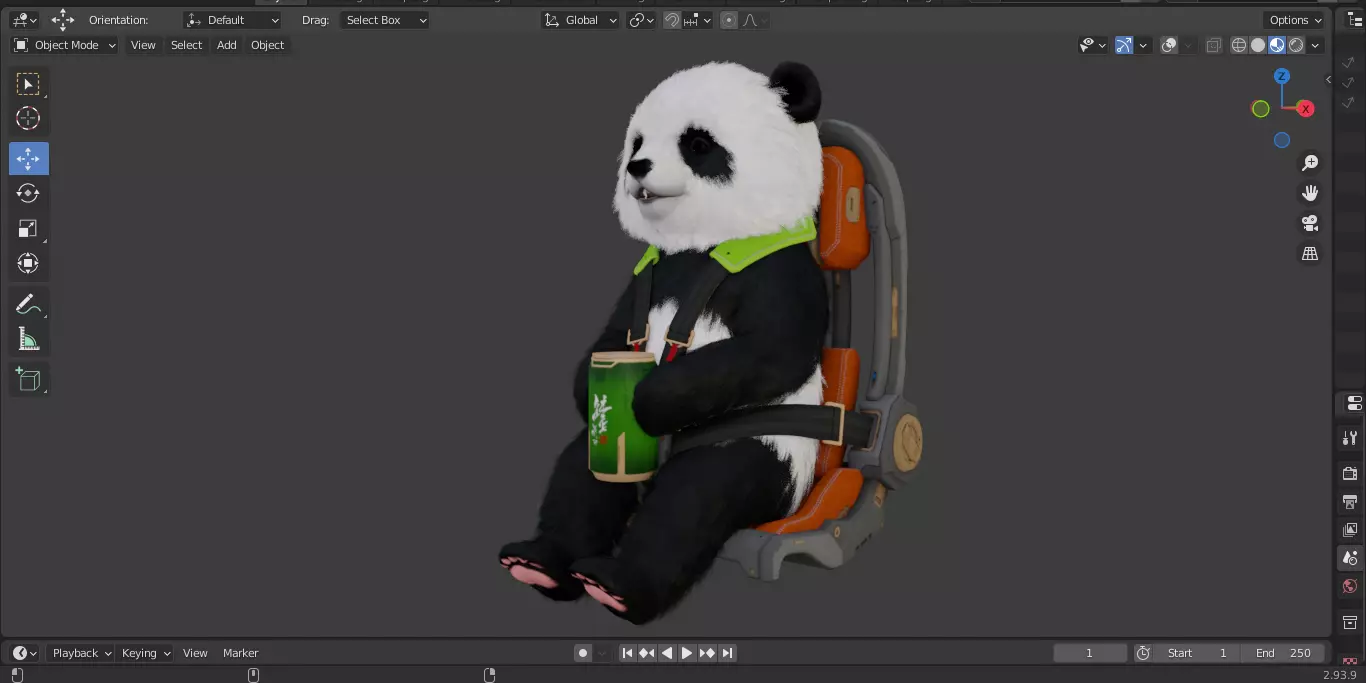The height and width of the screenshot is (683, 1366).
Task: Switch to rendered viewport shading
Action: coord(1296,45)
